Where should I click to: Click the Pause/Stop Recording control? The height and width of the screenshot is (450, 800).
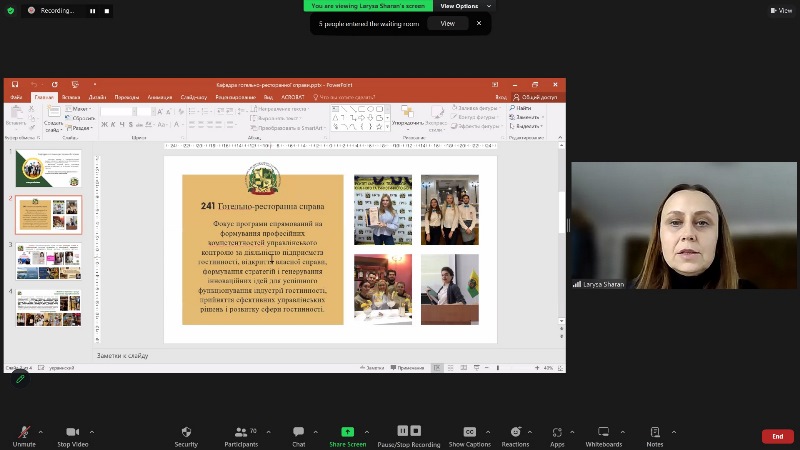(x=408, y=433)
